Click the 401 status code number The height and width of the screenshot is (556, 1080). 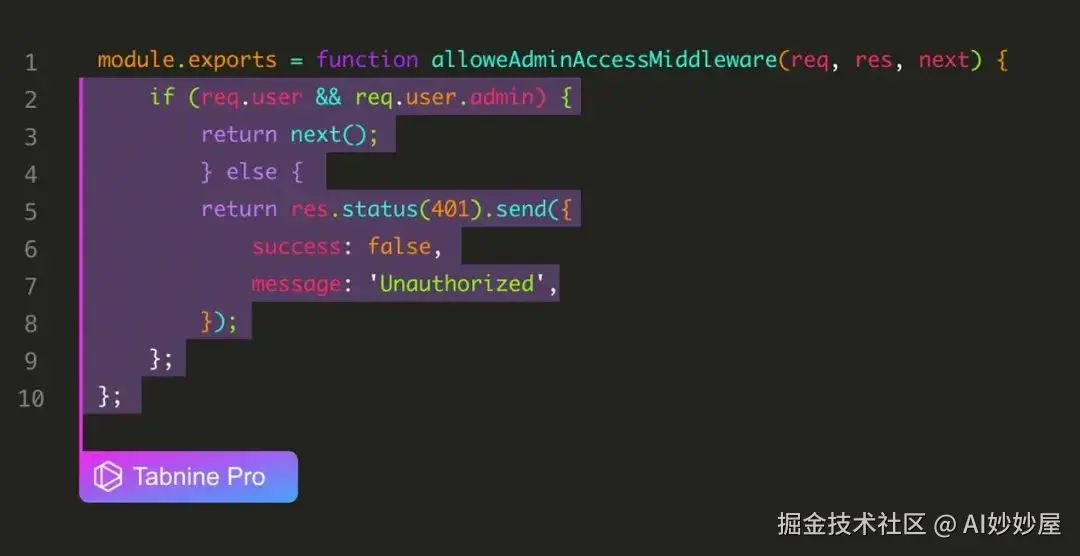coord(450,209)
